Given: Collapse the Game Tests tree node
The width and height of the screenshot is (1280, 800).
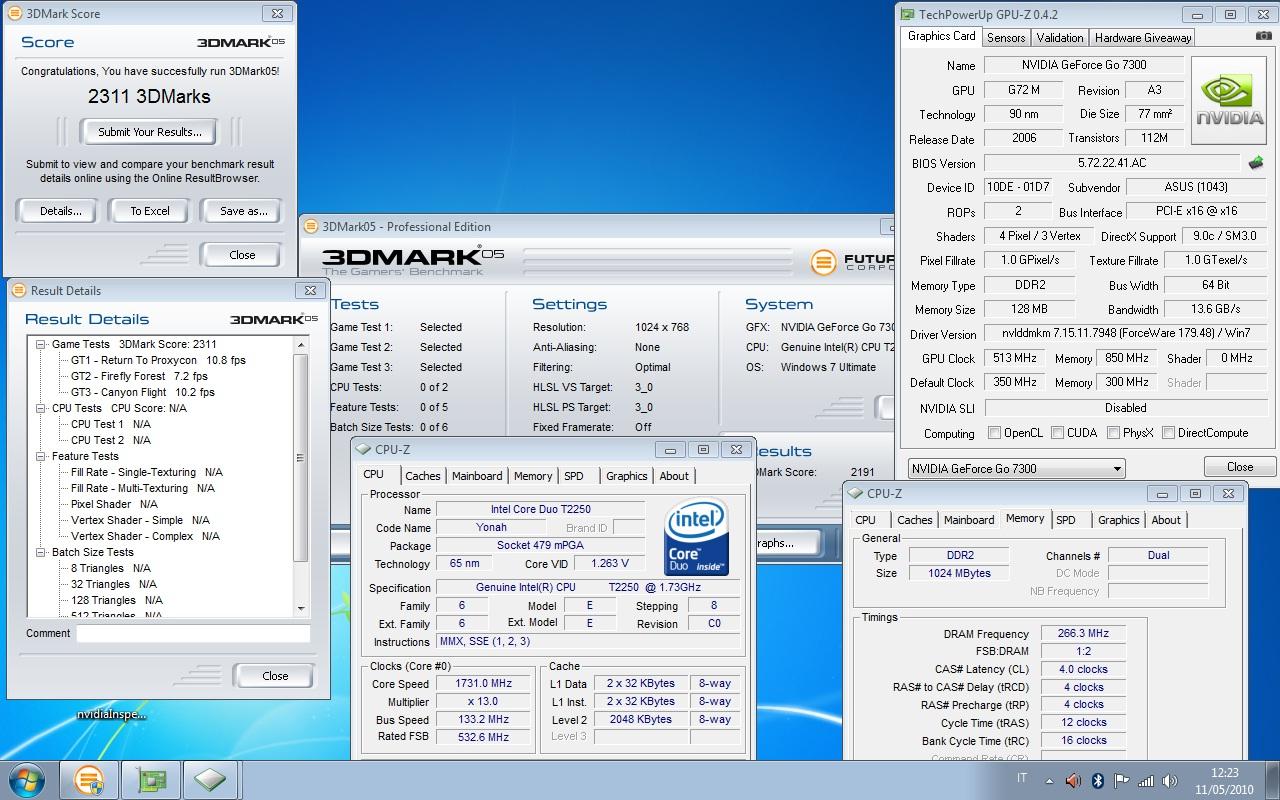Looking at the screenshot, I should tap(41, 344).
